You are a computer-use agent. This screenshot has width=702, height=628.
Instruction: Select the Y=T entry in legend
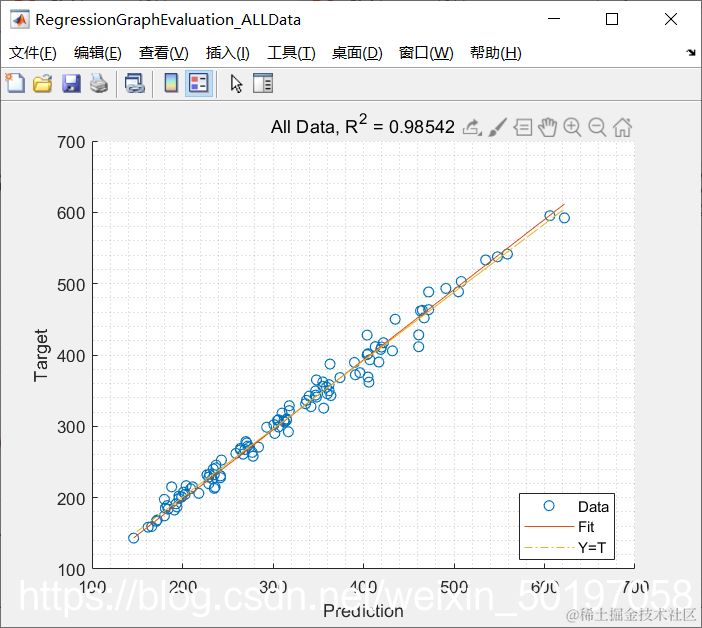[567, 547]
